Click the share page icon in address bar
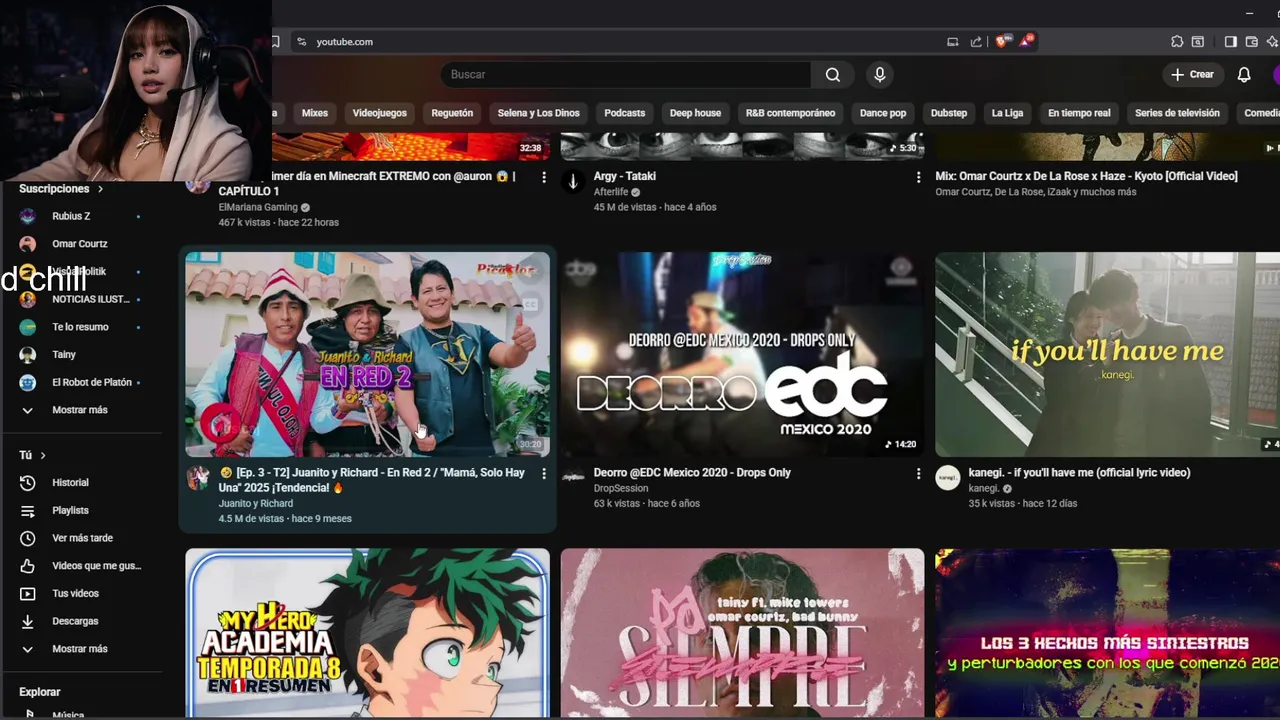Screen dimensions: 1280x720 [976, 42]
